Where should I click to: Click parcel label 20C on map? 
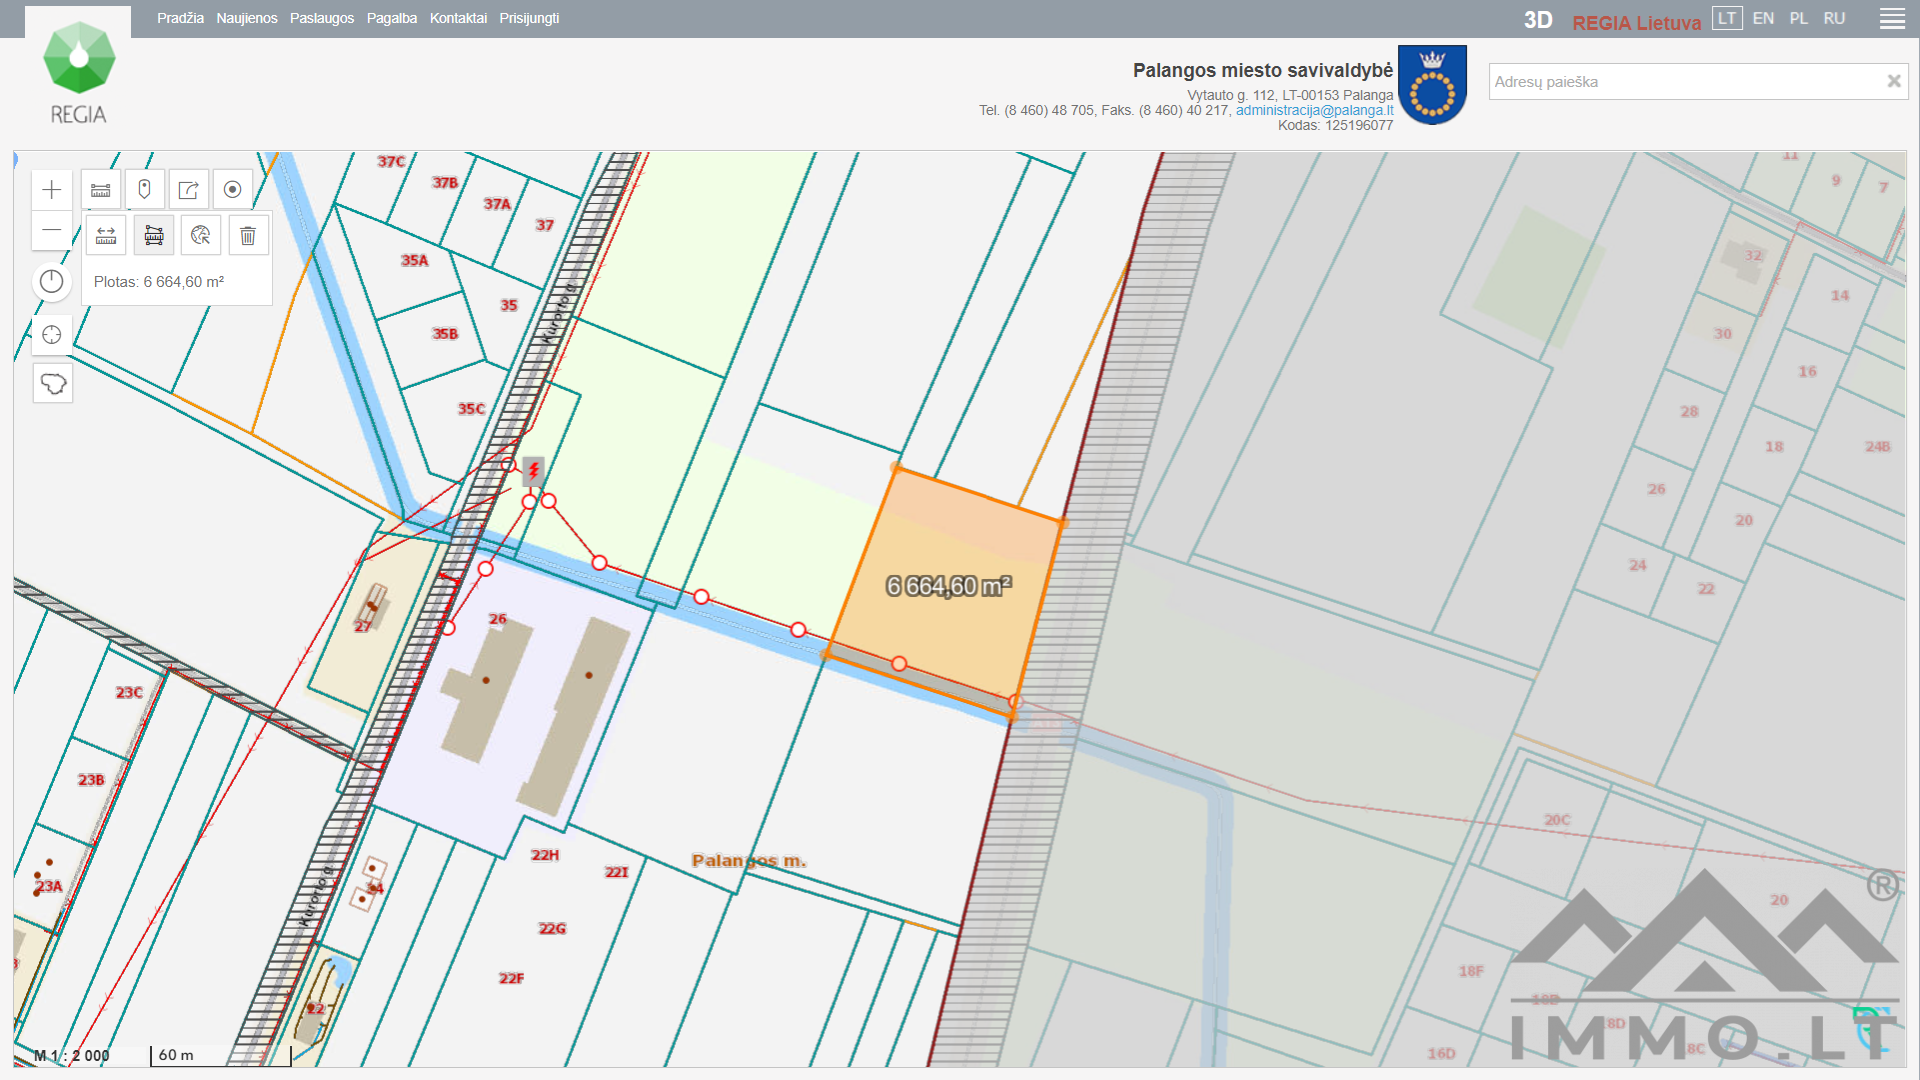point(1557,820)
